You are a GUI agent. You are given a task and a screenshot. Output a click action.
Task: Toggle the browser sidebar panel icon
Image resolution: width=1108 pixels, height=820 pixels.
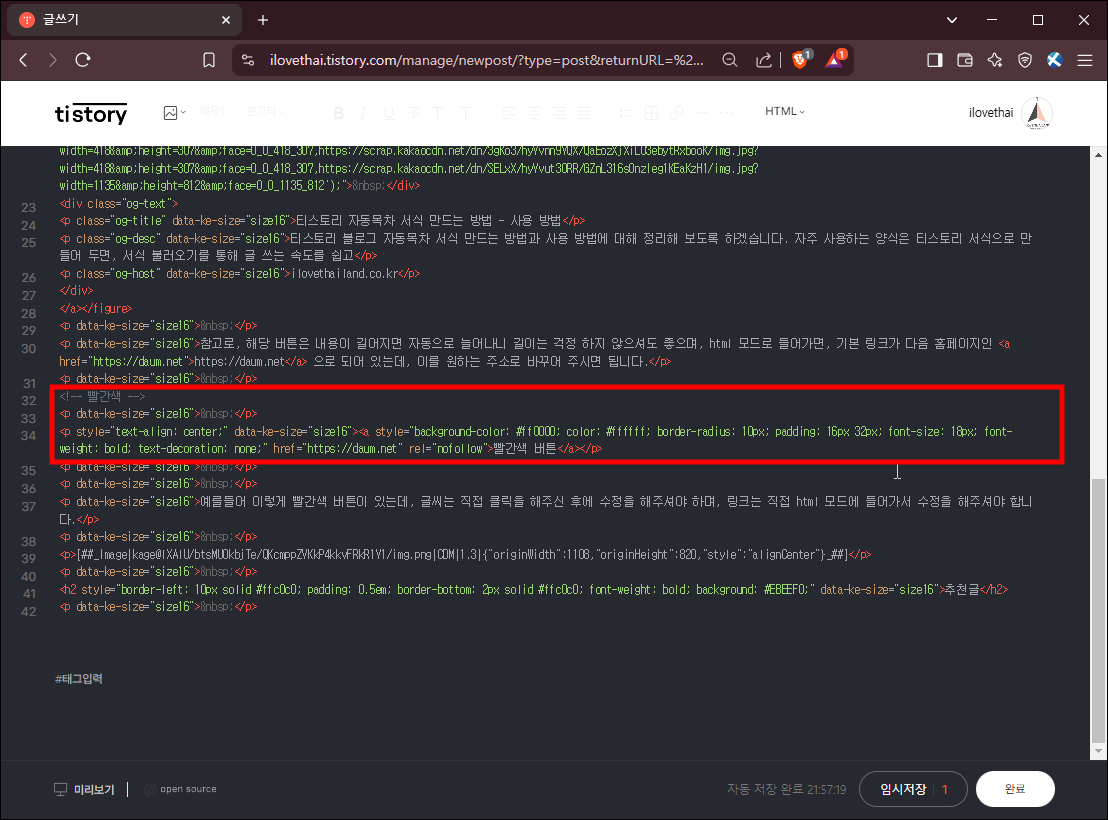tap(935, 60)
